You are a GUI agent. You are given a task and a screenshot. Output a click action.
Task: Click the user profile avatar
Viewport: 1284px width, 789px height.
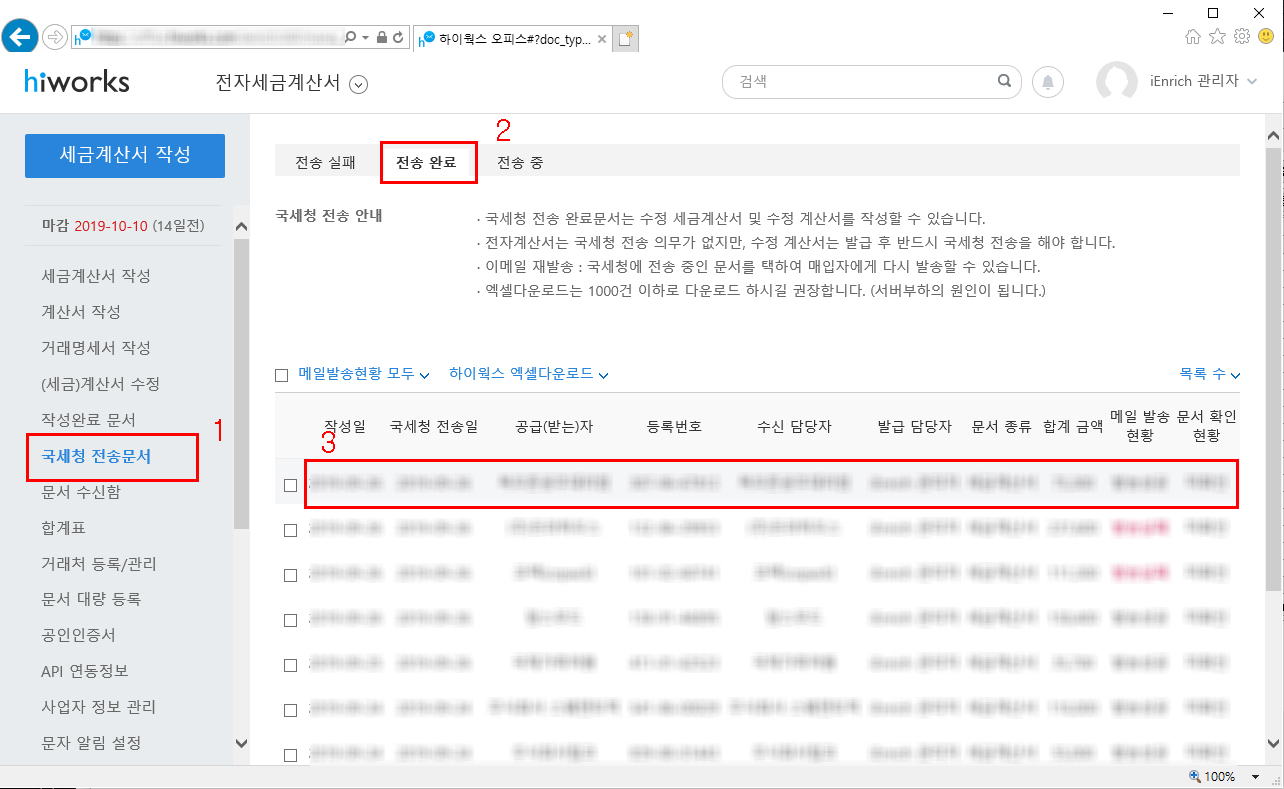point(1116,82)
